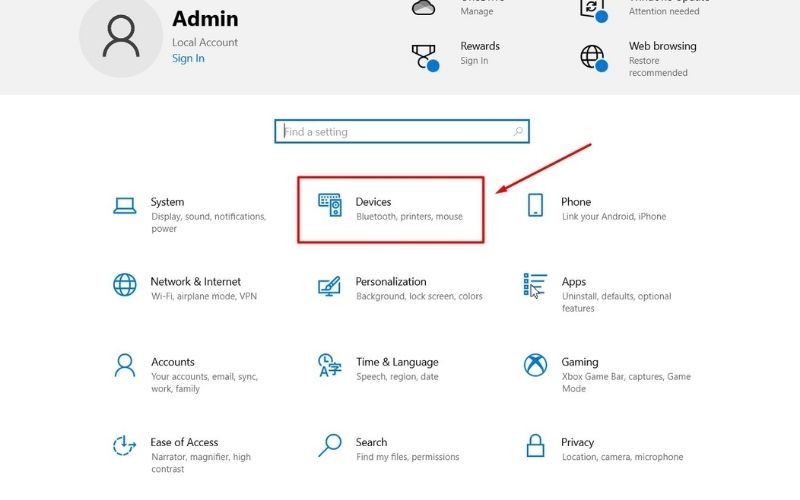Click the Privacy title
800x500 pixels.
coord(578,442)
